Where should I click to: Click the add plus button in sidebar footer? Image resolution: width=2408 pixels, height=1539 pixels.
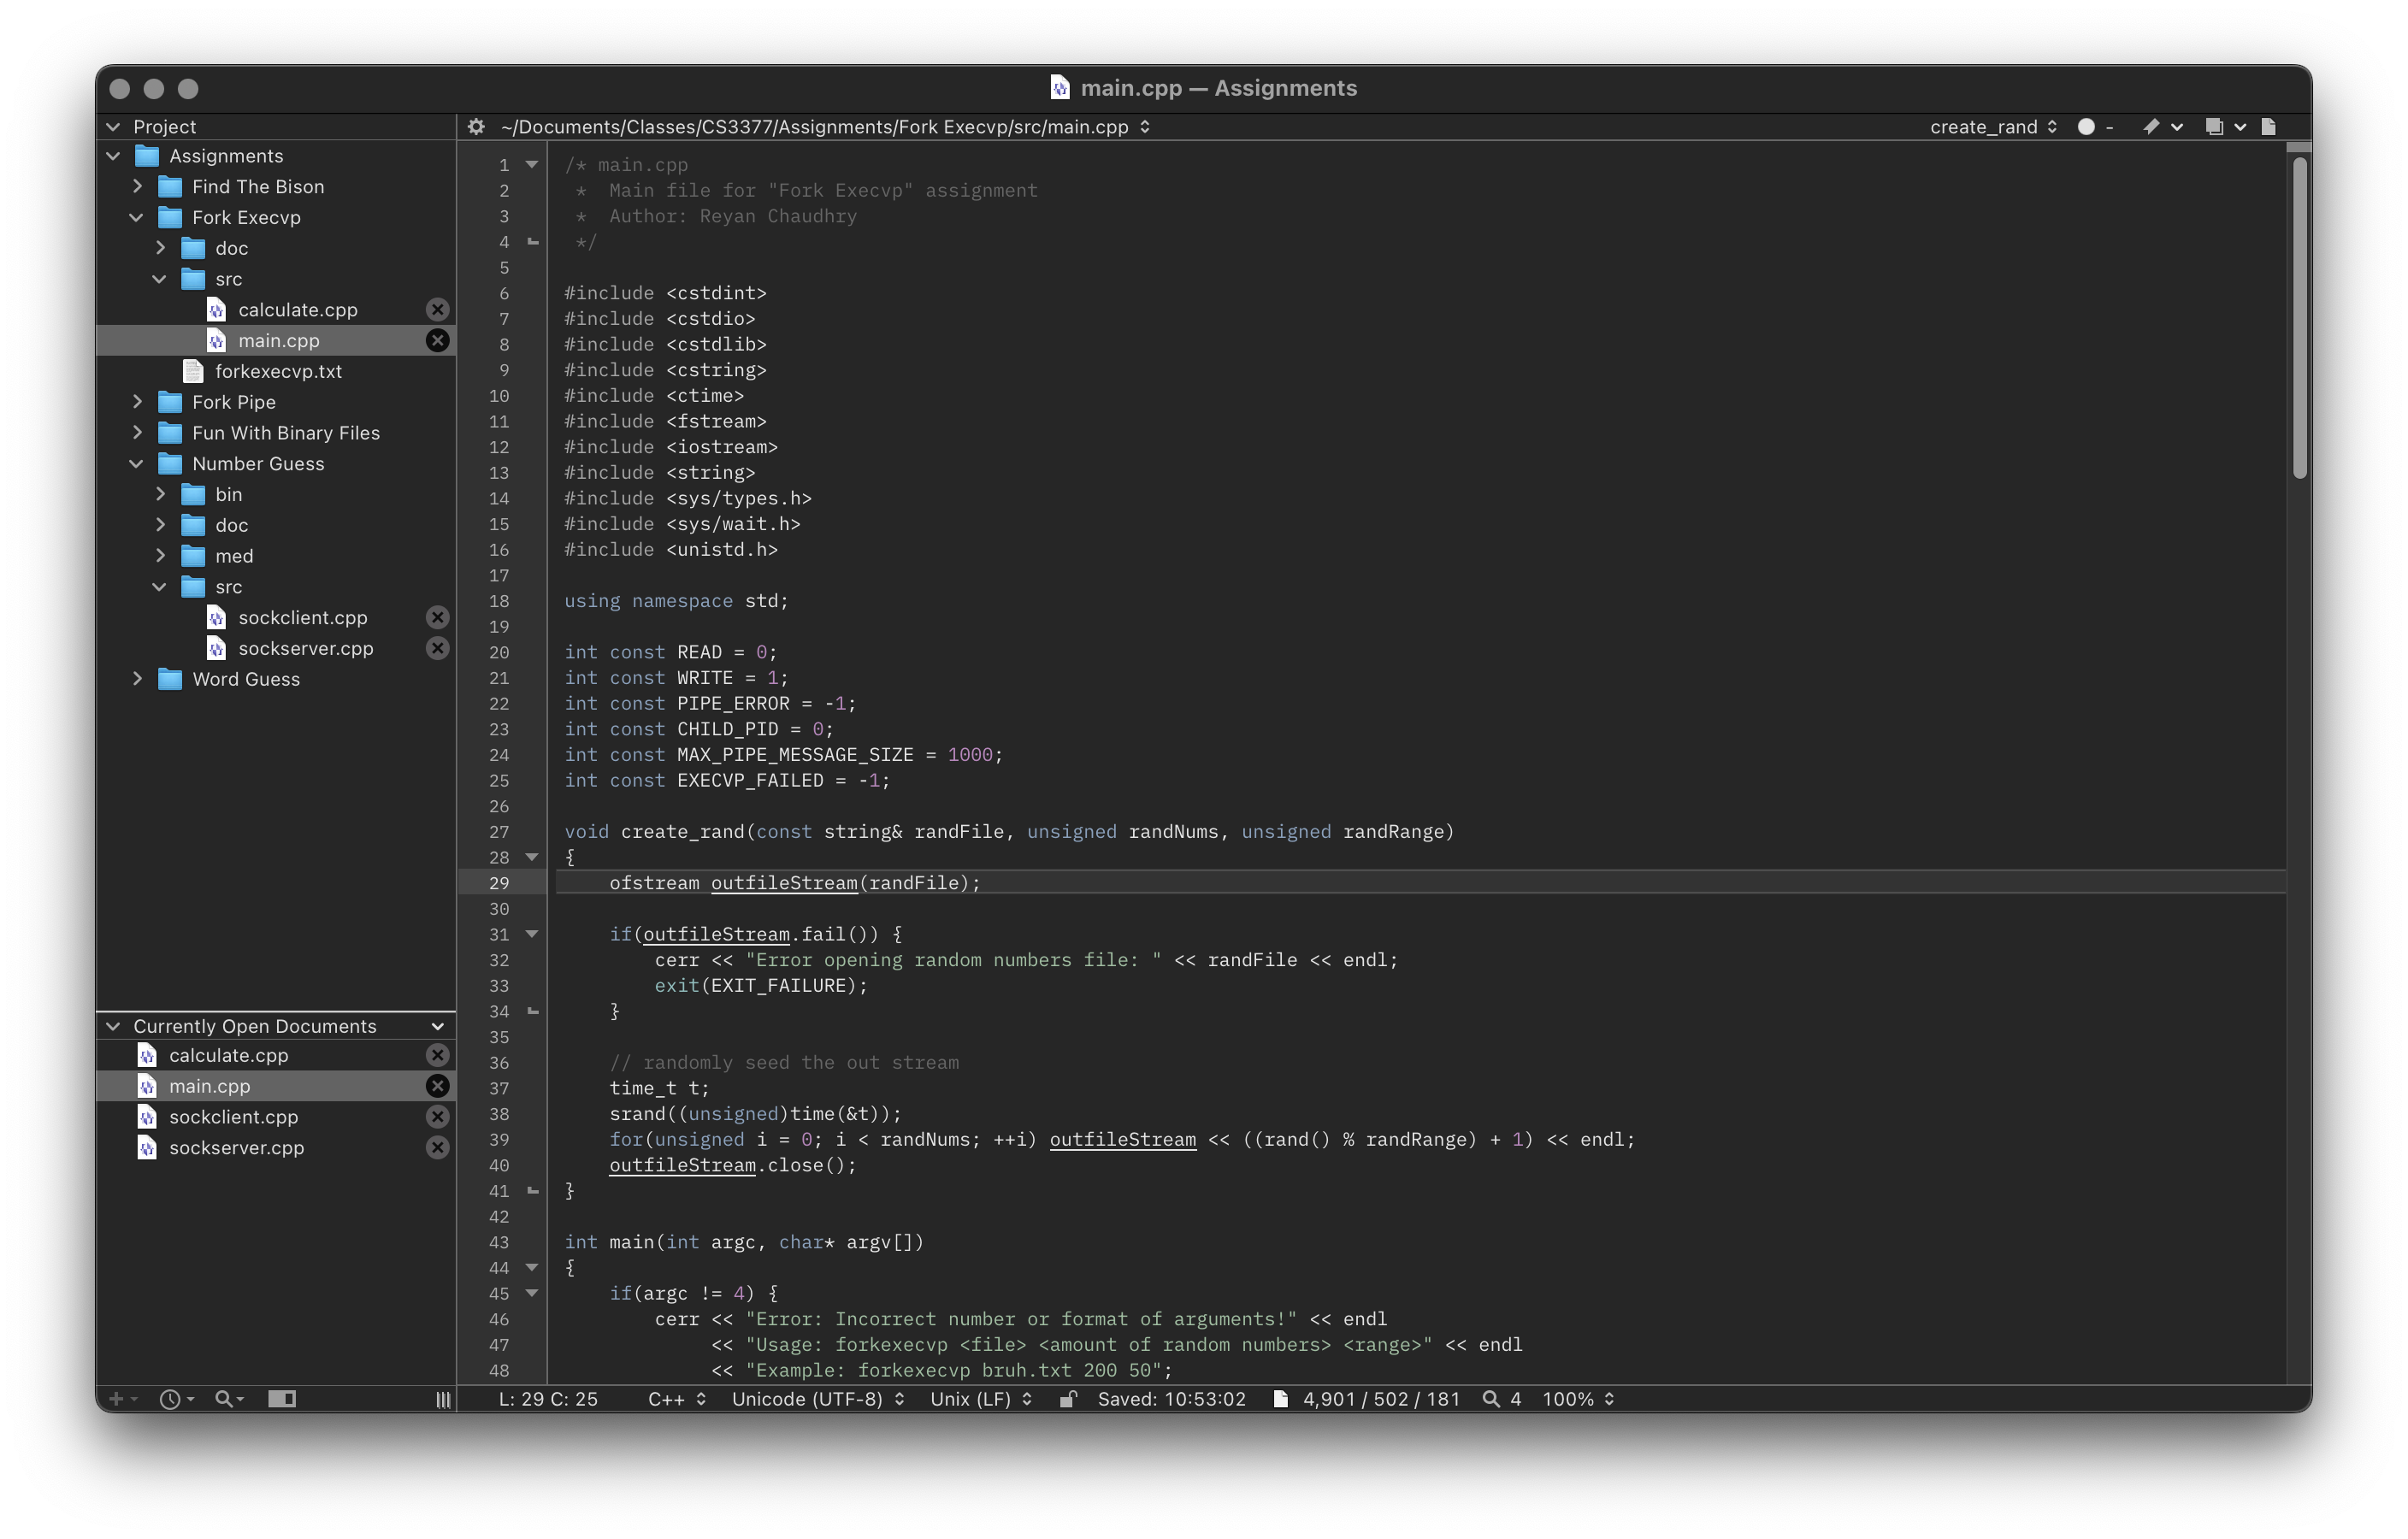pos(116,1399)
